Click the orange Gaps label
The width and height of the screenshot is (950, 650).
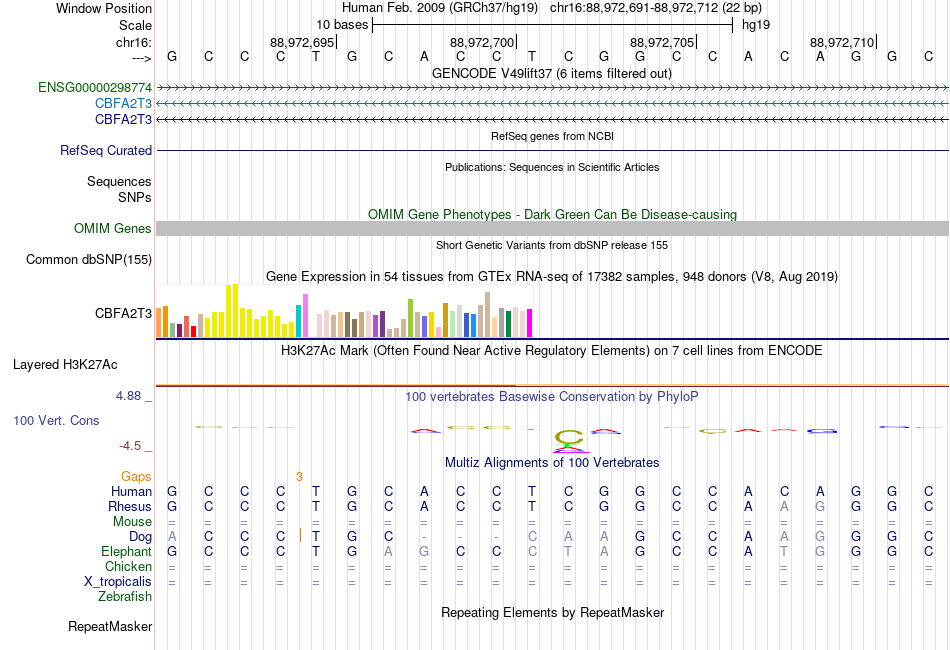click(136, 477)
